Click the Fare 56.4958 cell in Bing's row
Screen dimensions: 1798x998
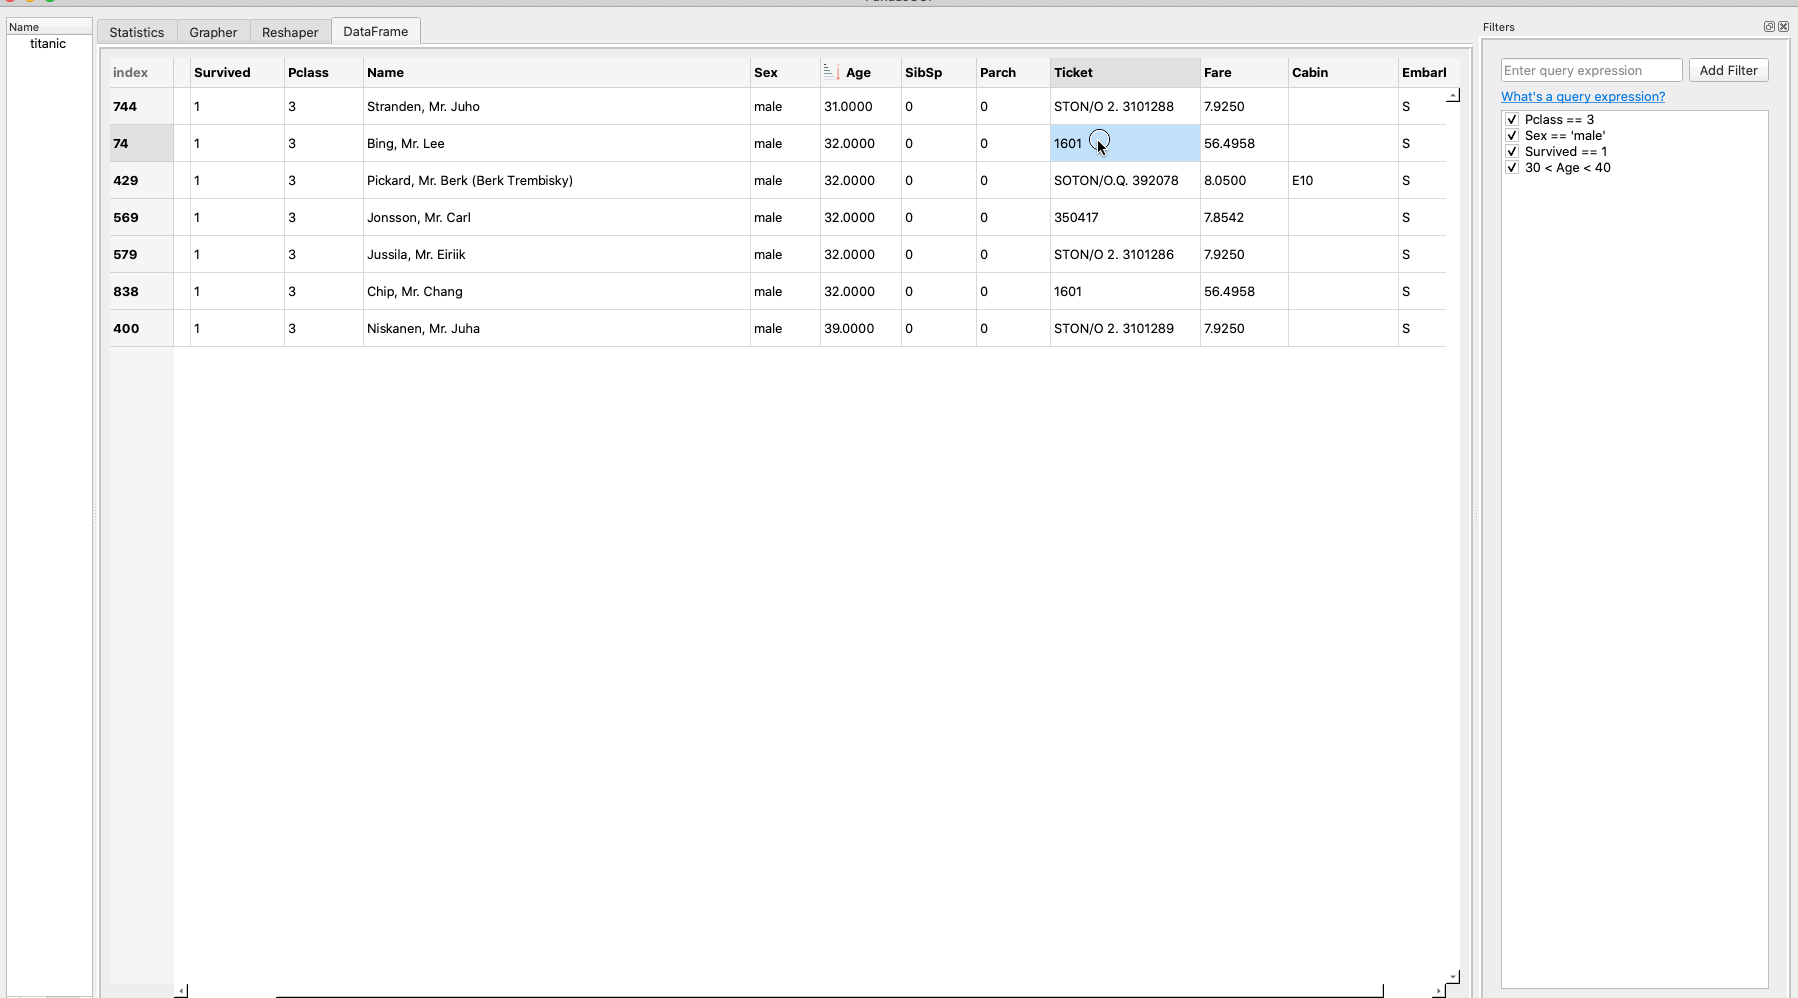coord(1244,143)
